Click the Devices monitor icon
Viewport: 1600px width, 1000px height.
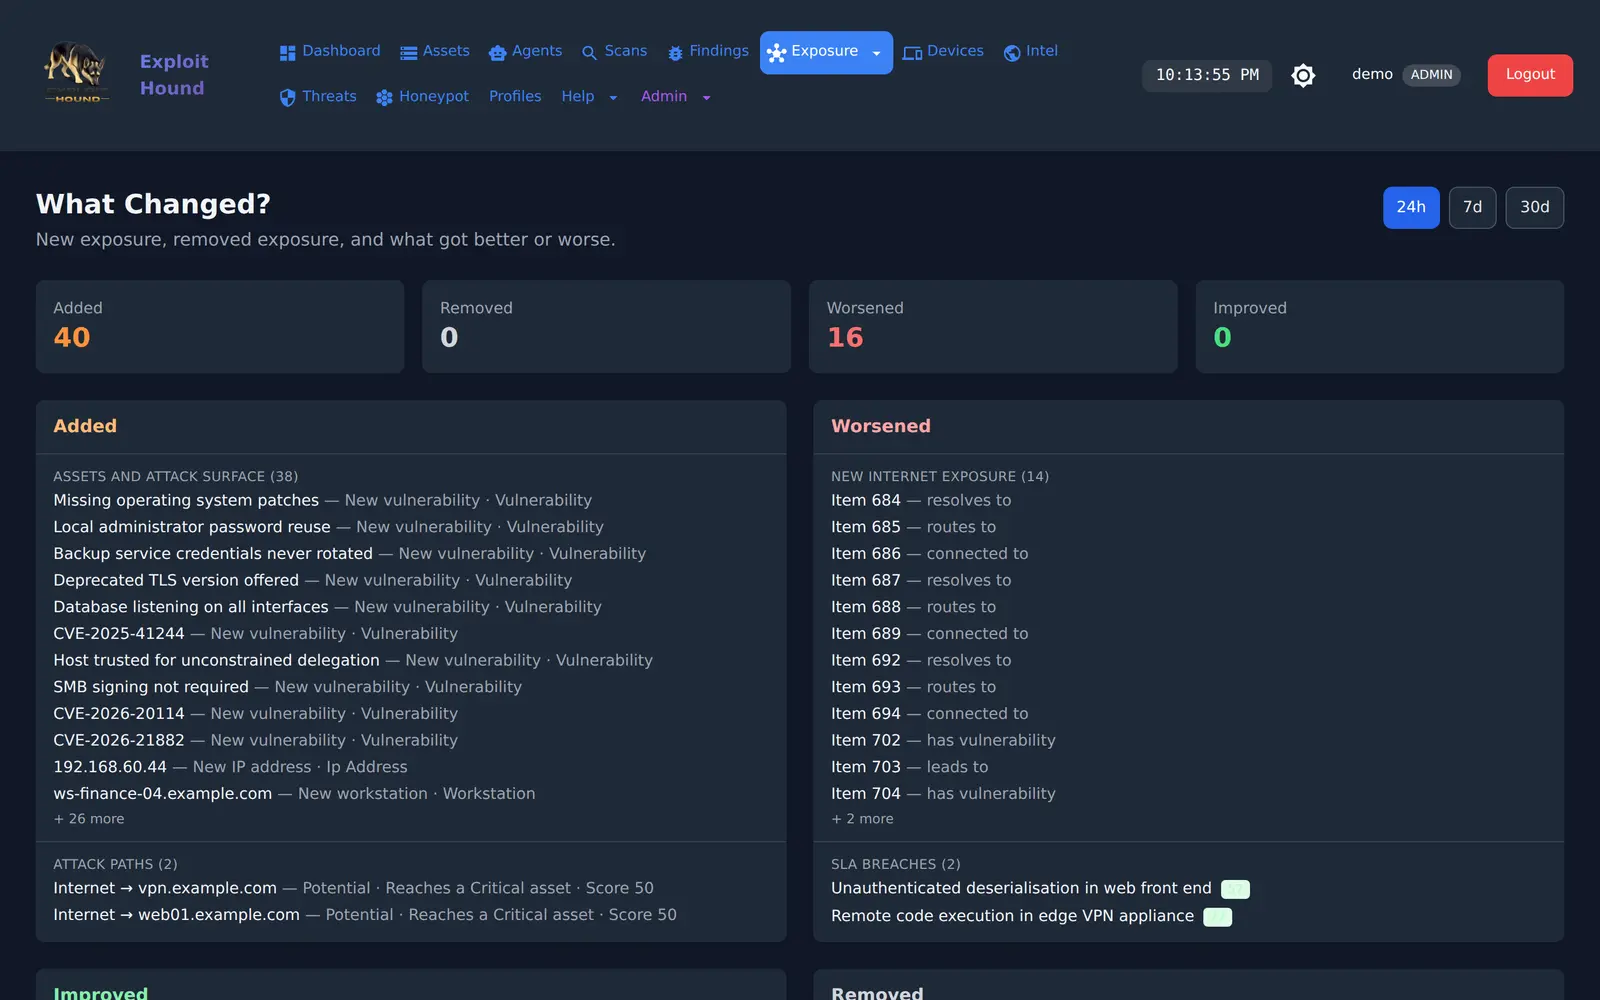pos(912,53)
